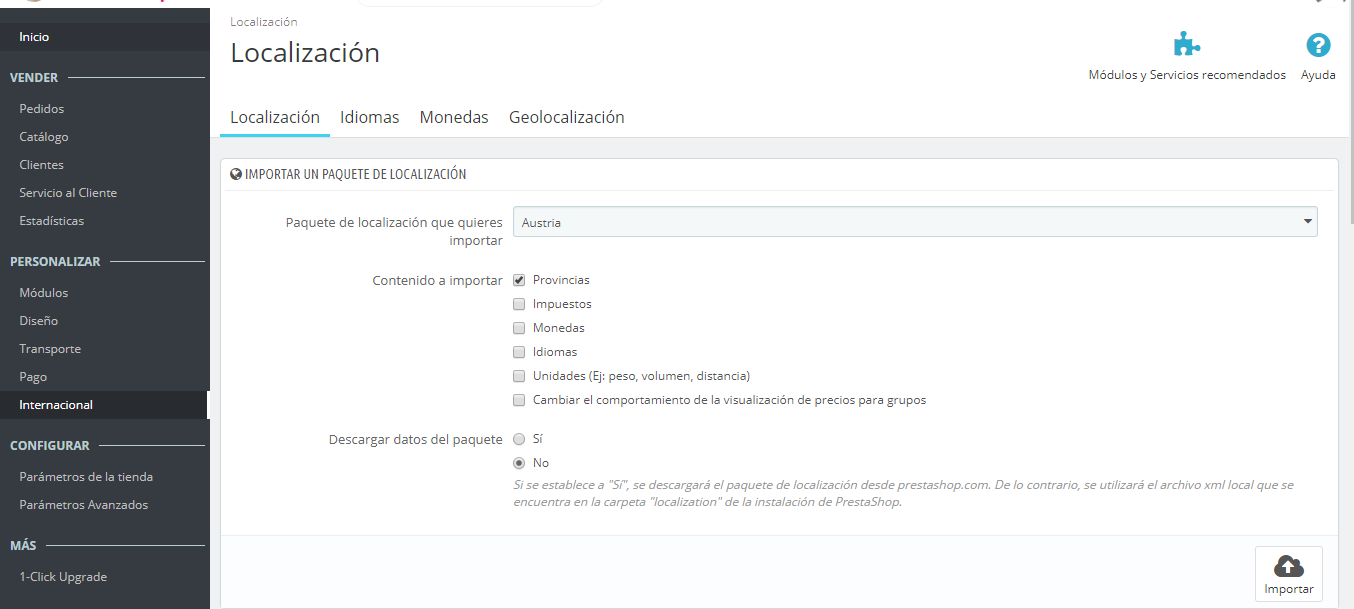
Task: Tick the Monedas checkbox
Action: pos(519,328)
